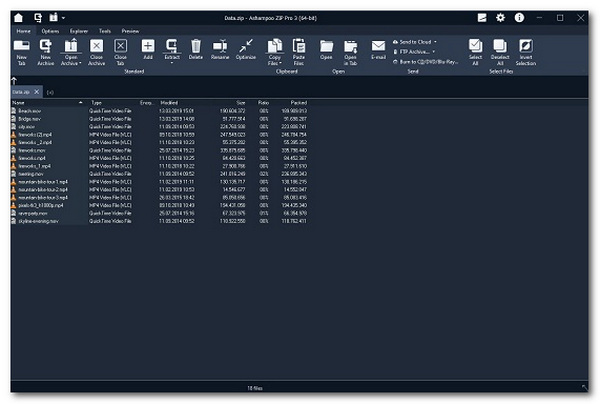Click the E-mail envelope icon
Viewport: 600px width, 404px height.
[378, 46]
